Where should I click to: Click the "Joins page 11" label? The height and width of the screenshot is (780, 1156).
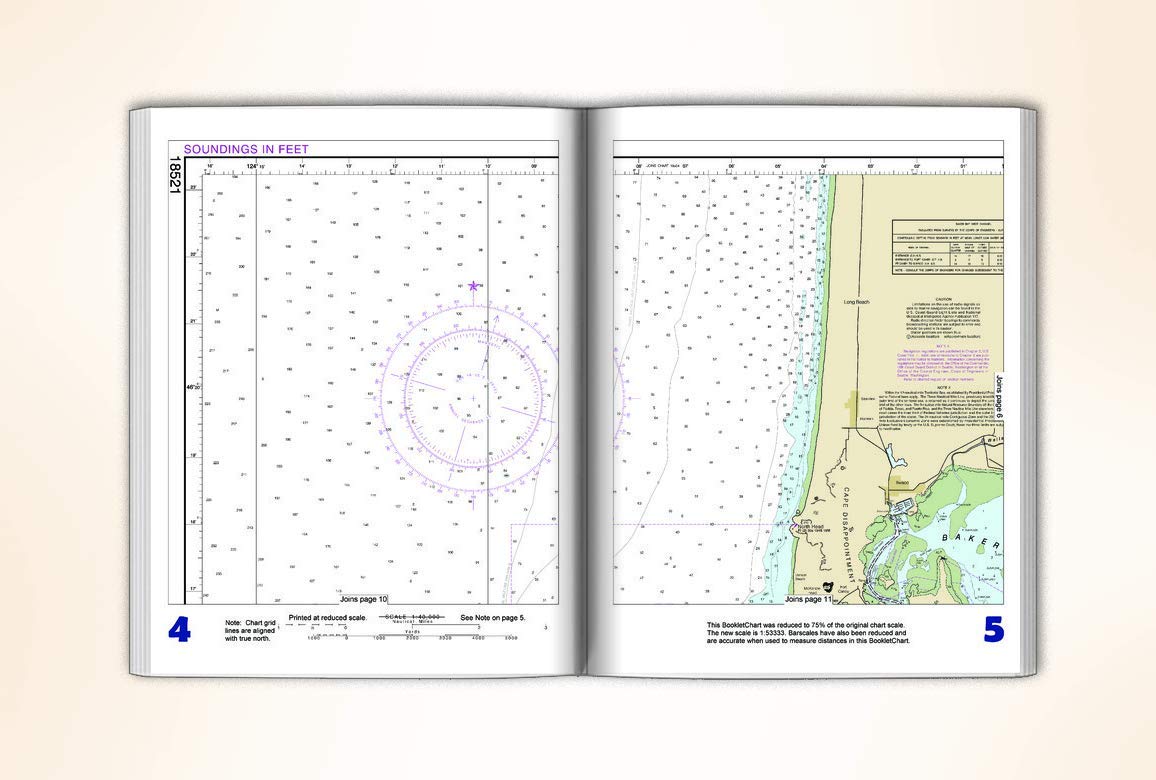point(809,599)
